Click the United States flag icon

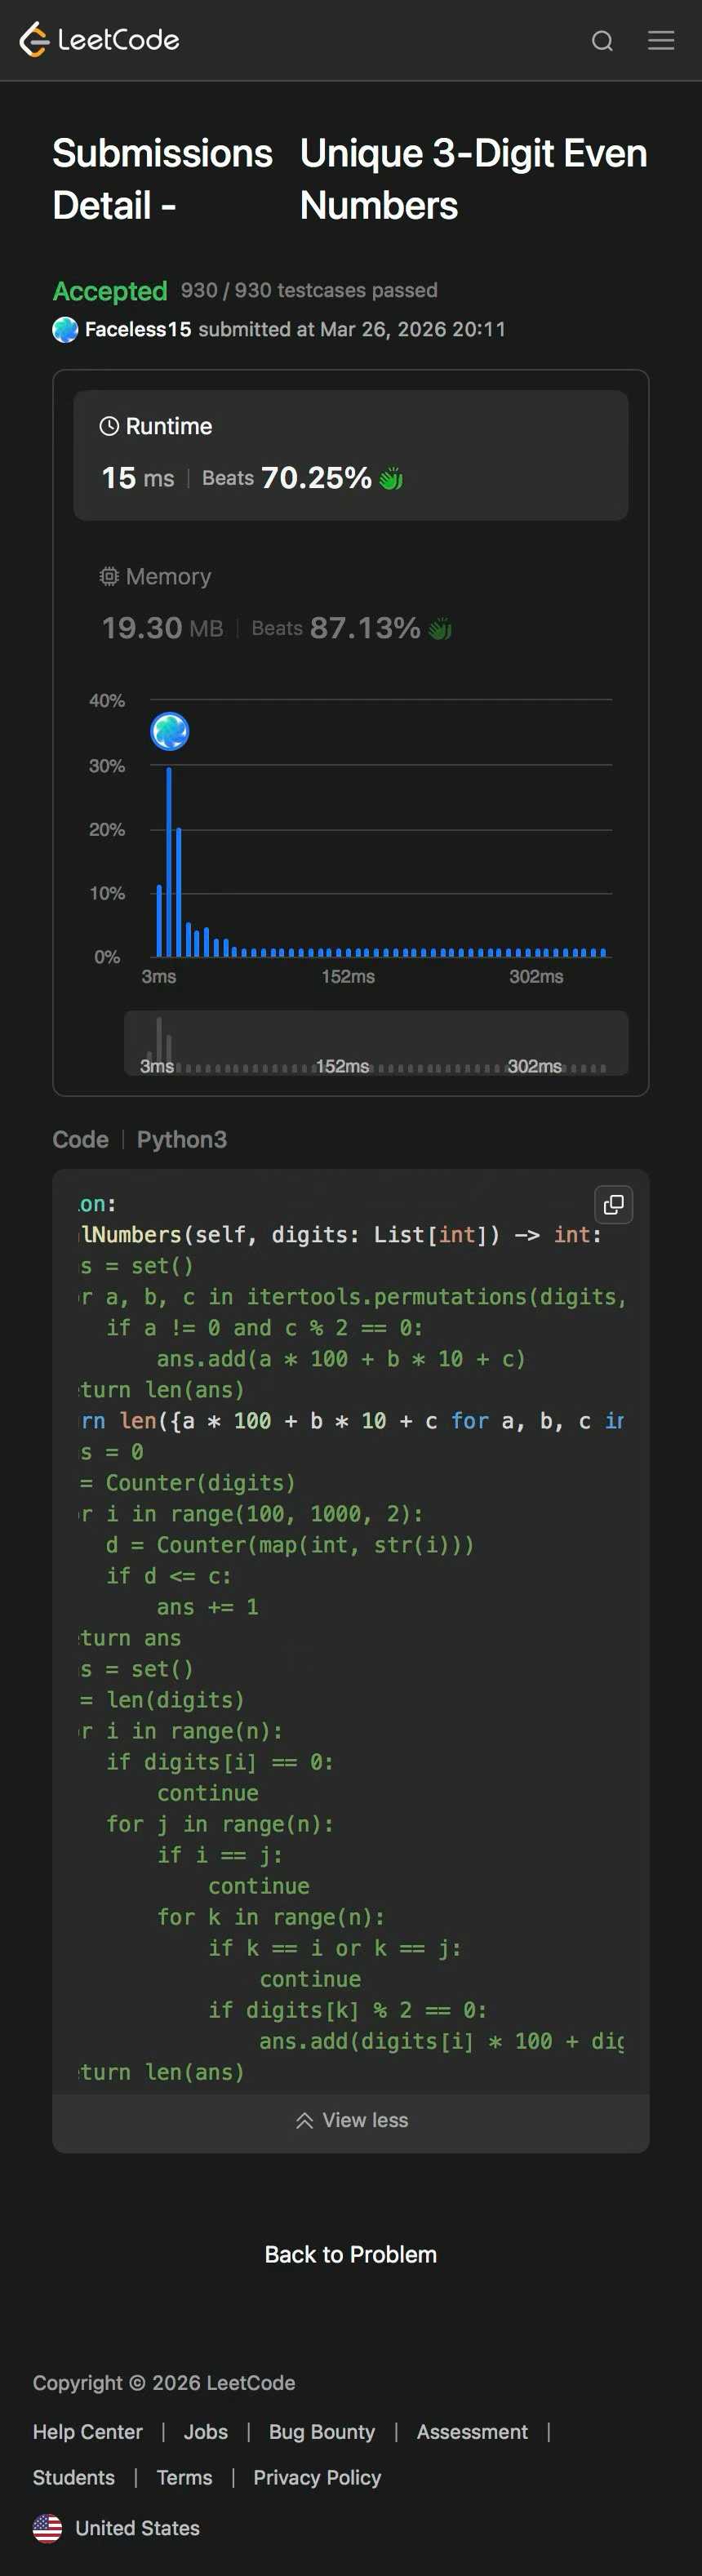(x=47, y=2528)
